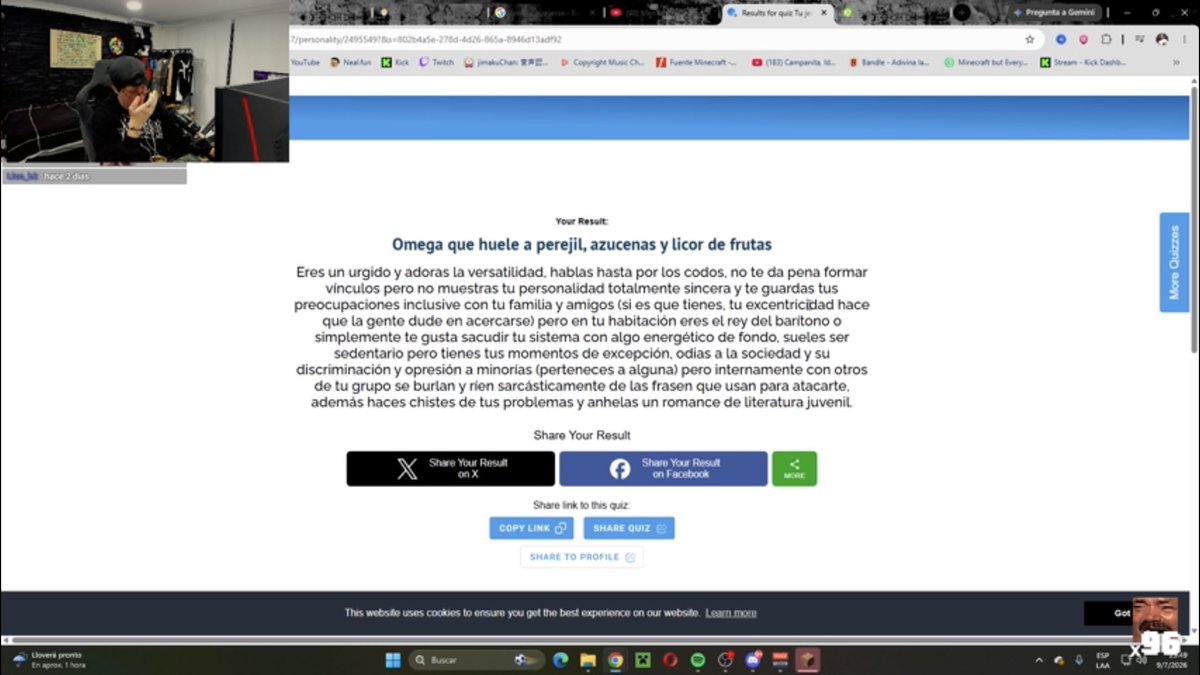The height and width of the screenshot is (675, 1200).
Task: Click the SHARE QUIZ button
Action: tap(629, 528)
